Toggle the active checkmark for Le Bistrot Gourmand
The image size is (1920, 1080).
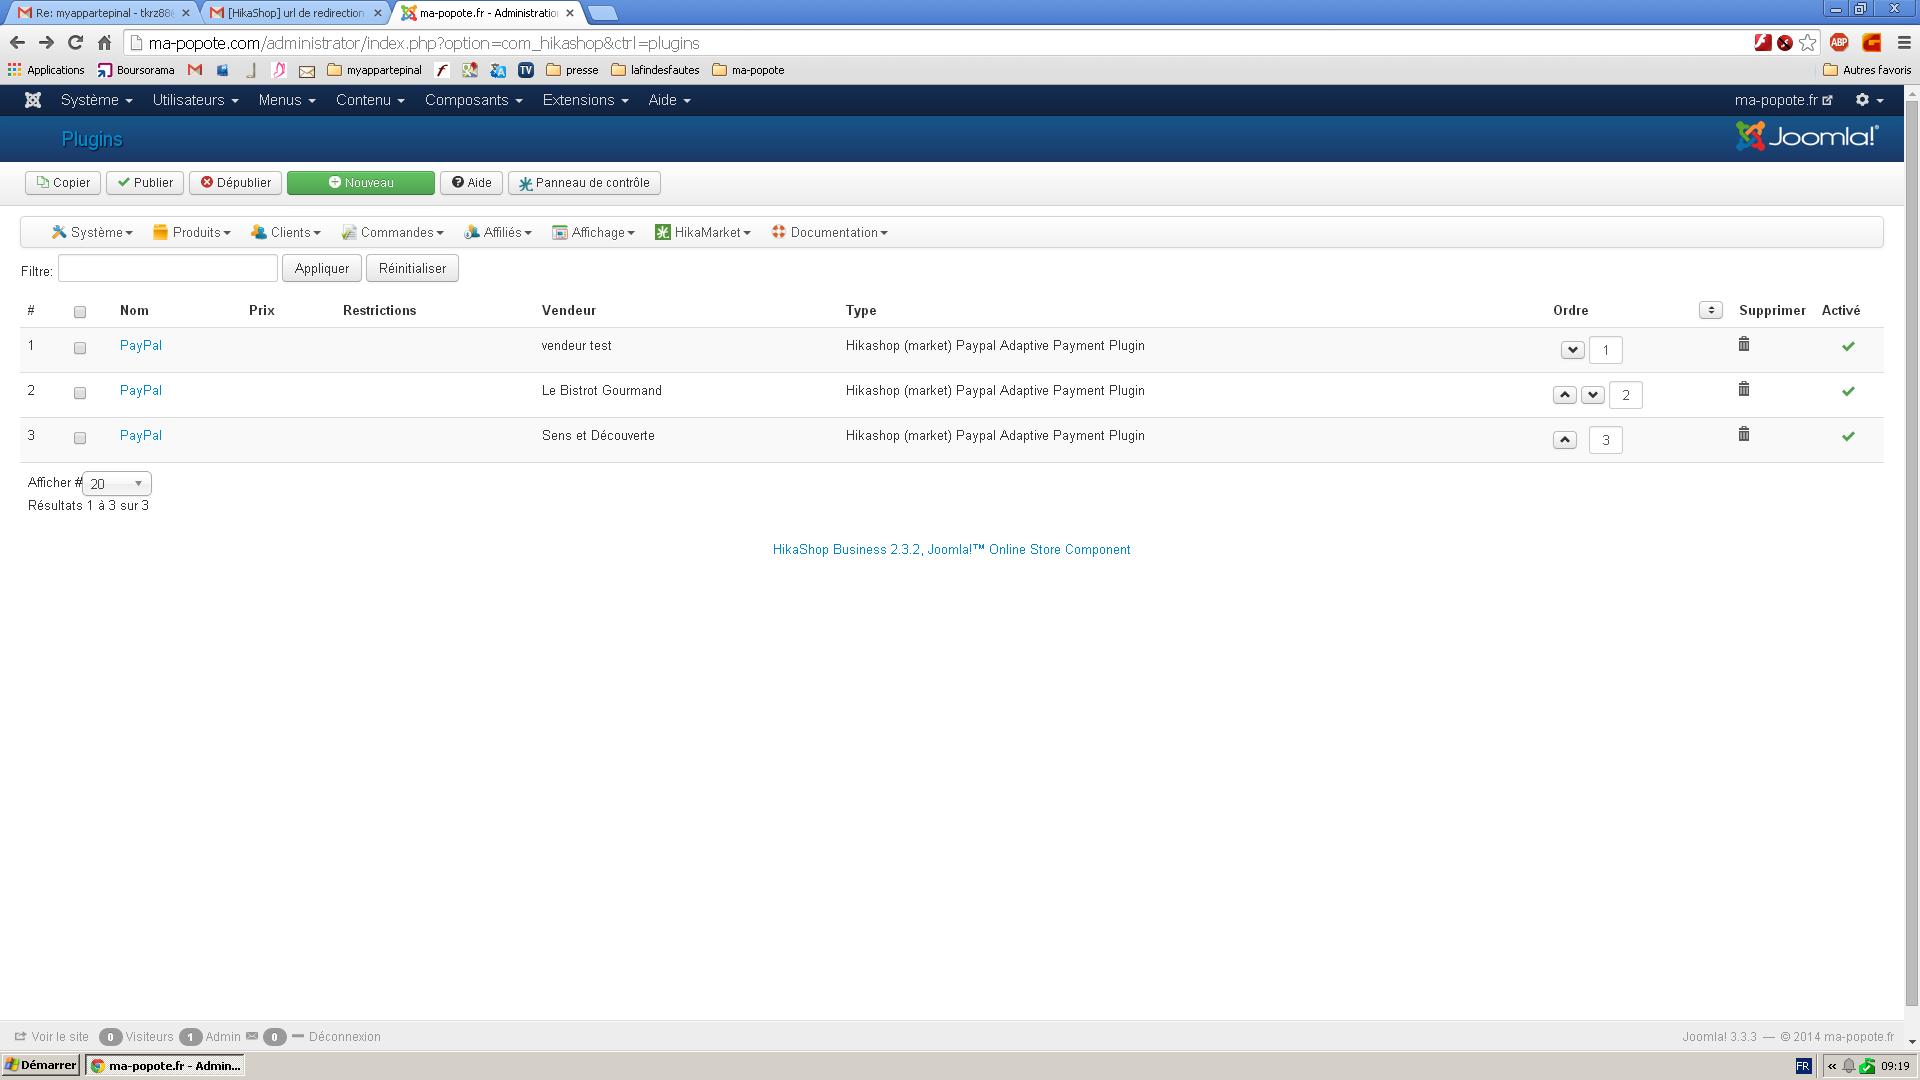coord(1848,391)
